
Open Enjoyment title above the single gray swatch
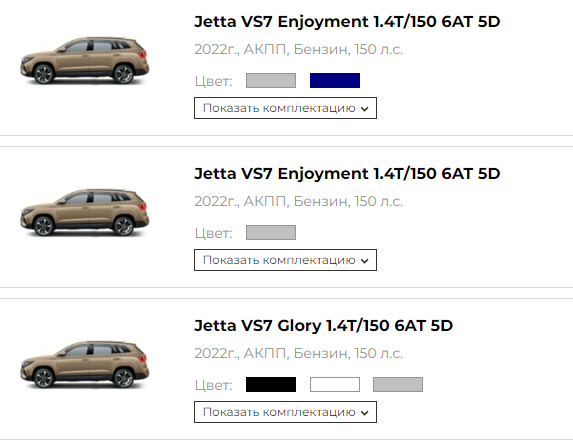click(x=347, y=174)
